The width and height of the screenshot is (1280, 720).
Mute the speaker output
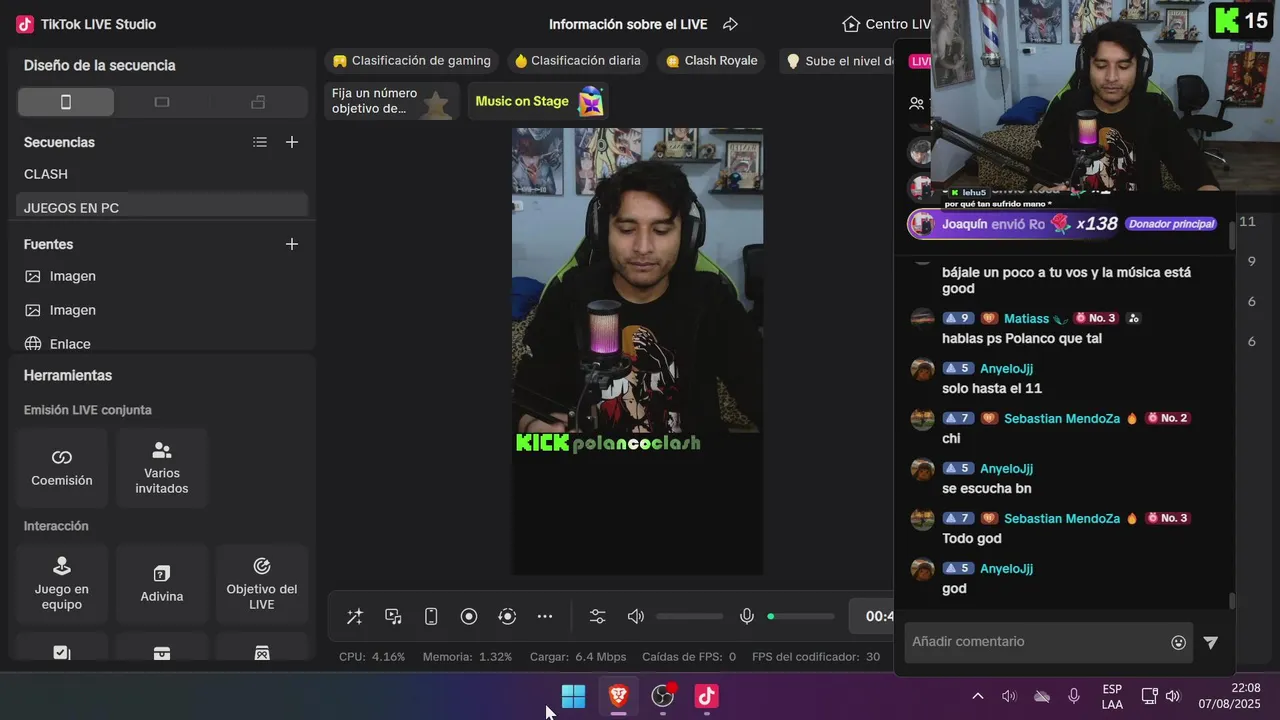click(x=636, y=617)
